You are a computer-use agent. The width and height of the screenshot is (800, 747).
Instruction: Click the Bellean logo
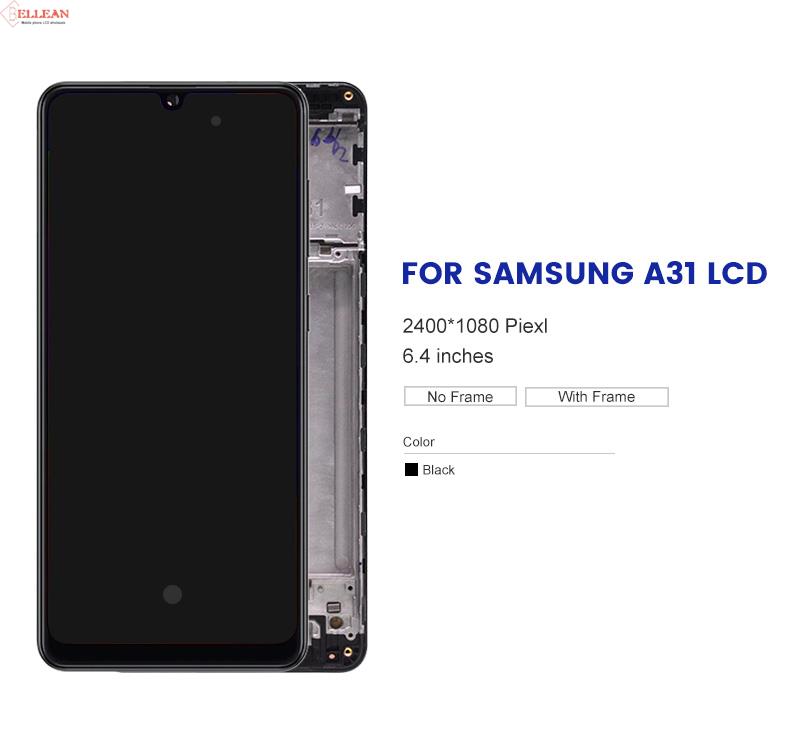click(35, 14)
